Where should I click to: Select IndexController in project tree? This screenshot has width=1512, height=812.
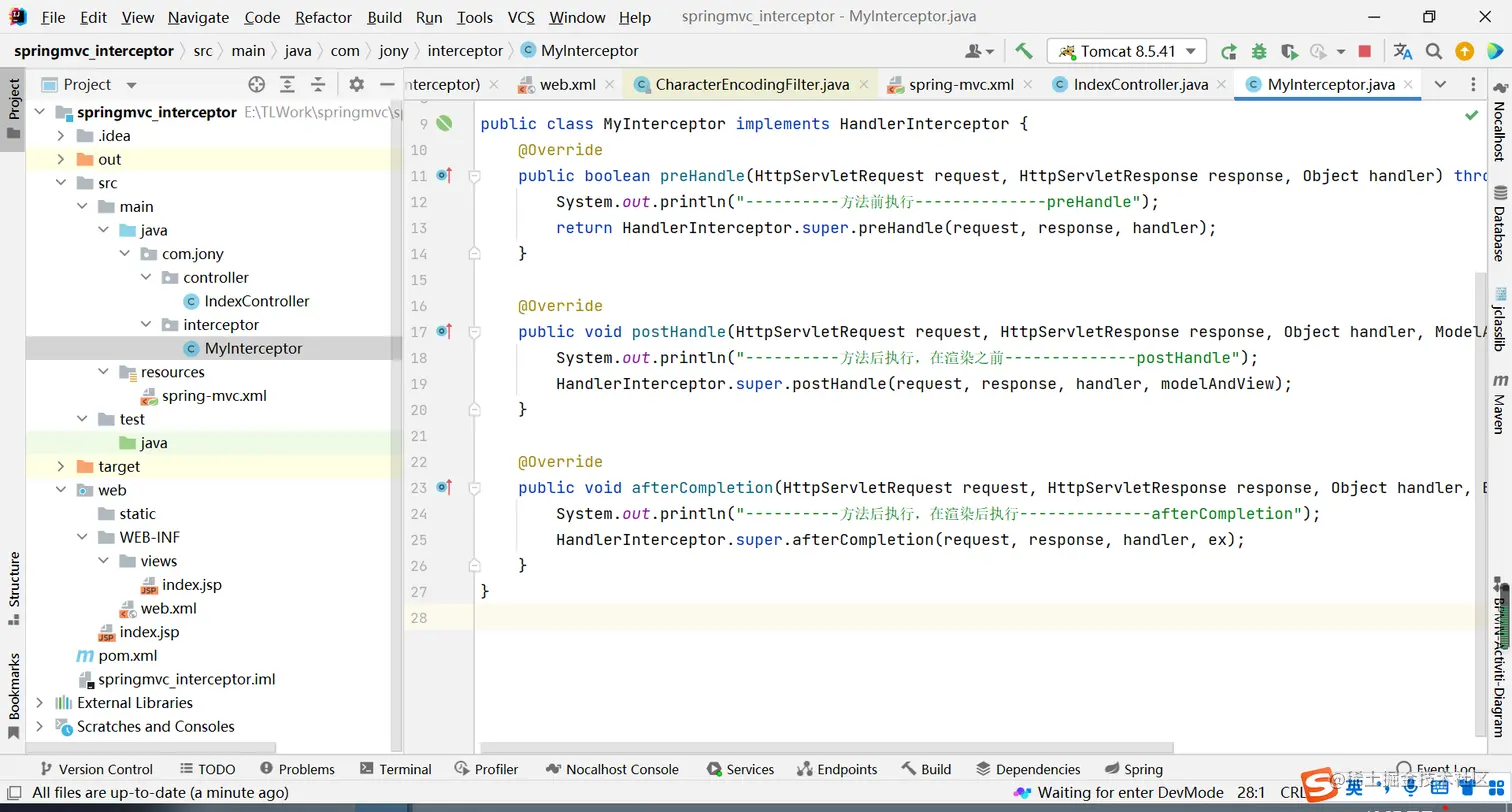257,301
